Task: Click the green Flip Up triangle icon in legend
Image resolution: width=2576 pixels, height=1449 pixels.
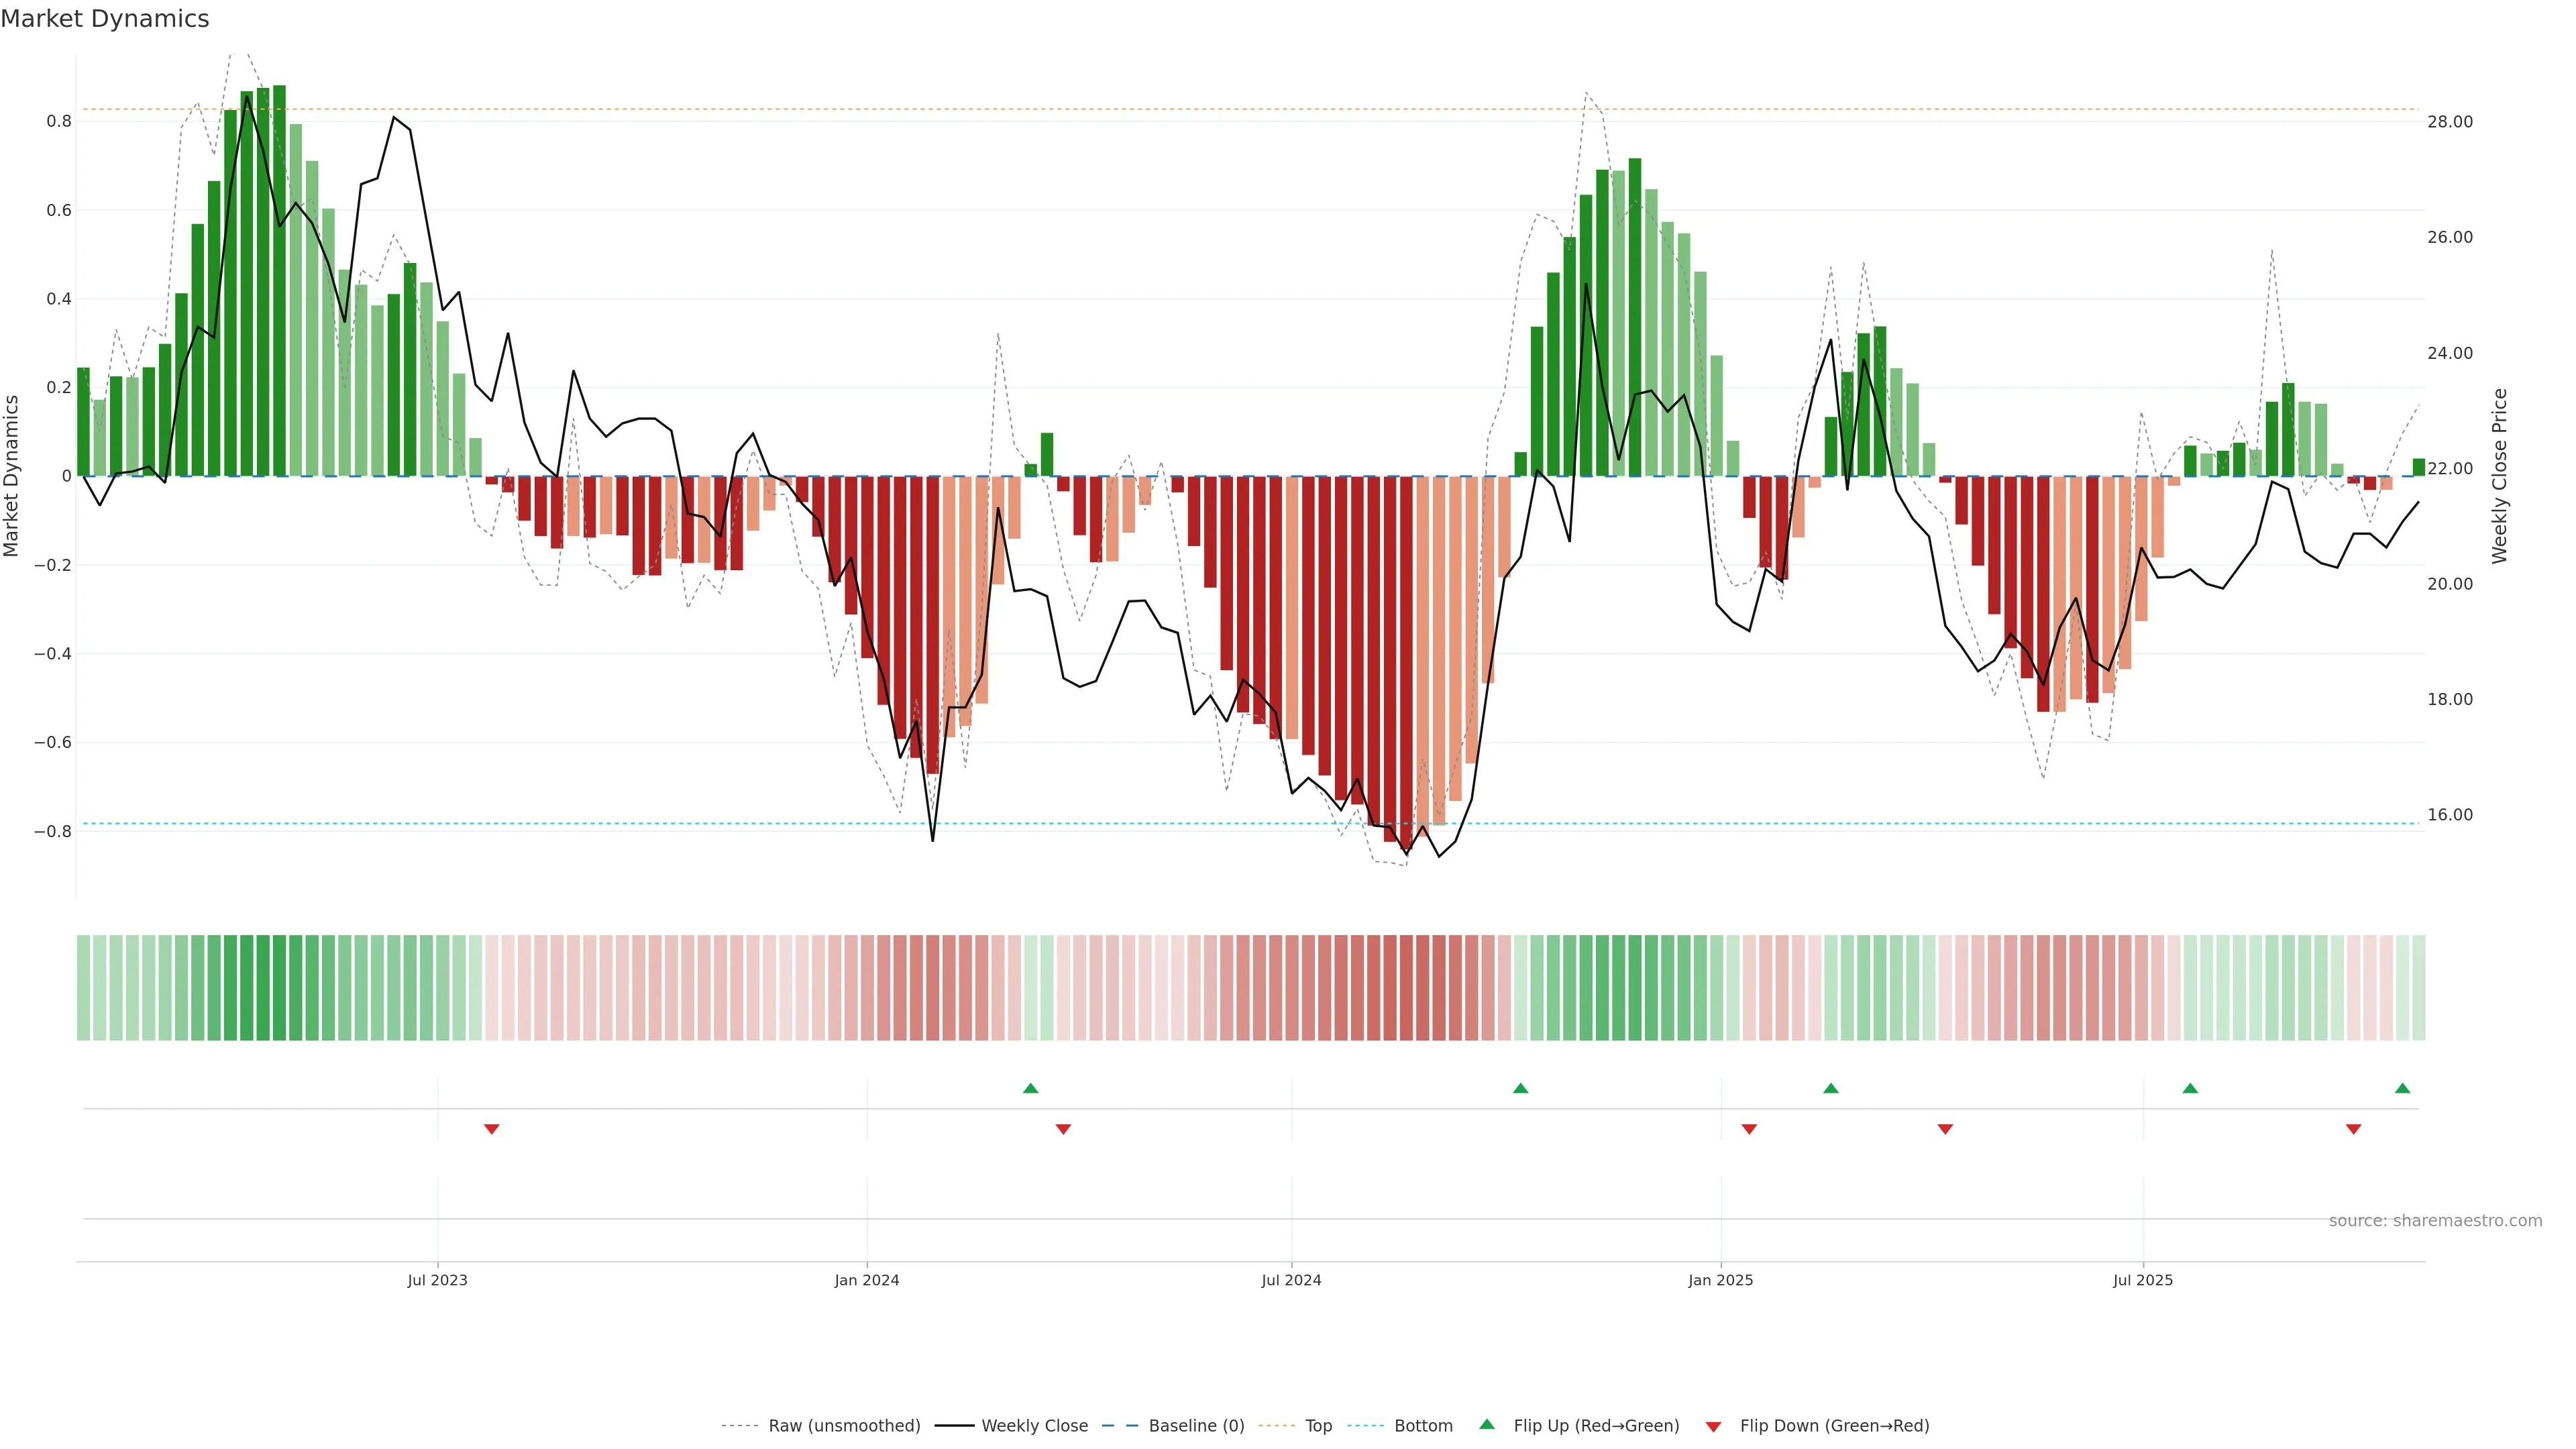Action: [1487, 1424]
